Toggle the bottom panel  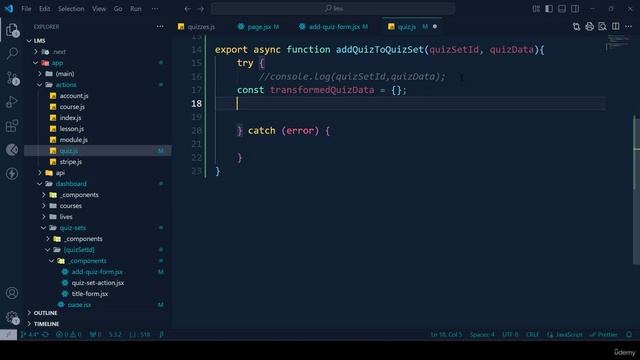[x=562, y=9]
